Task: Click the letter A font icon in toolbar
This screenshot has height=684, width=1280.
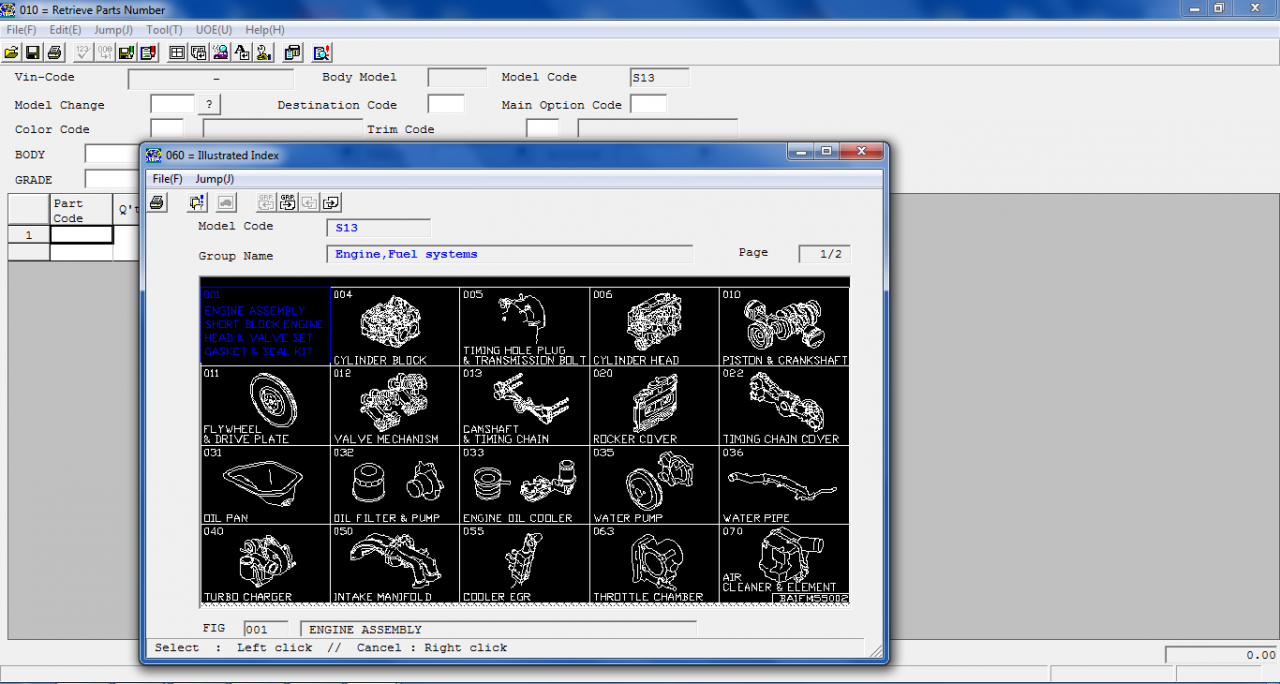Action: click(x=242, y=52)
